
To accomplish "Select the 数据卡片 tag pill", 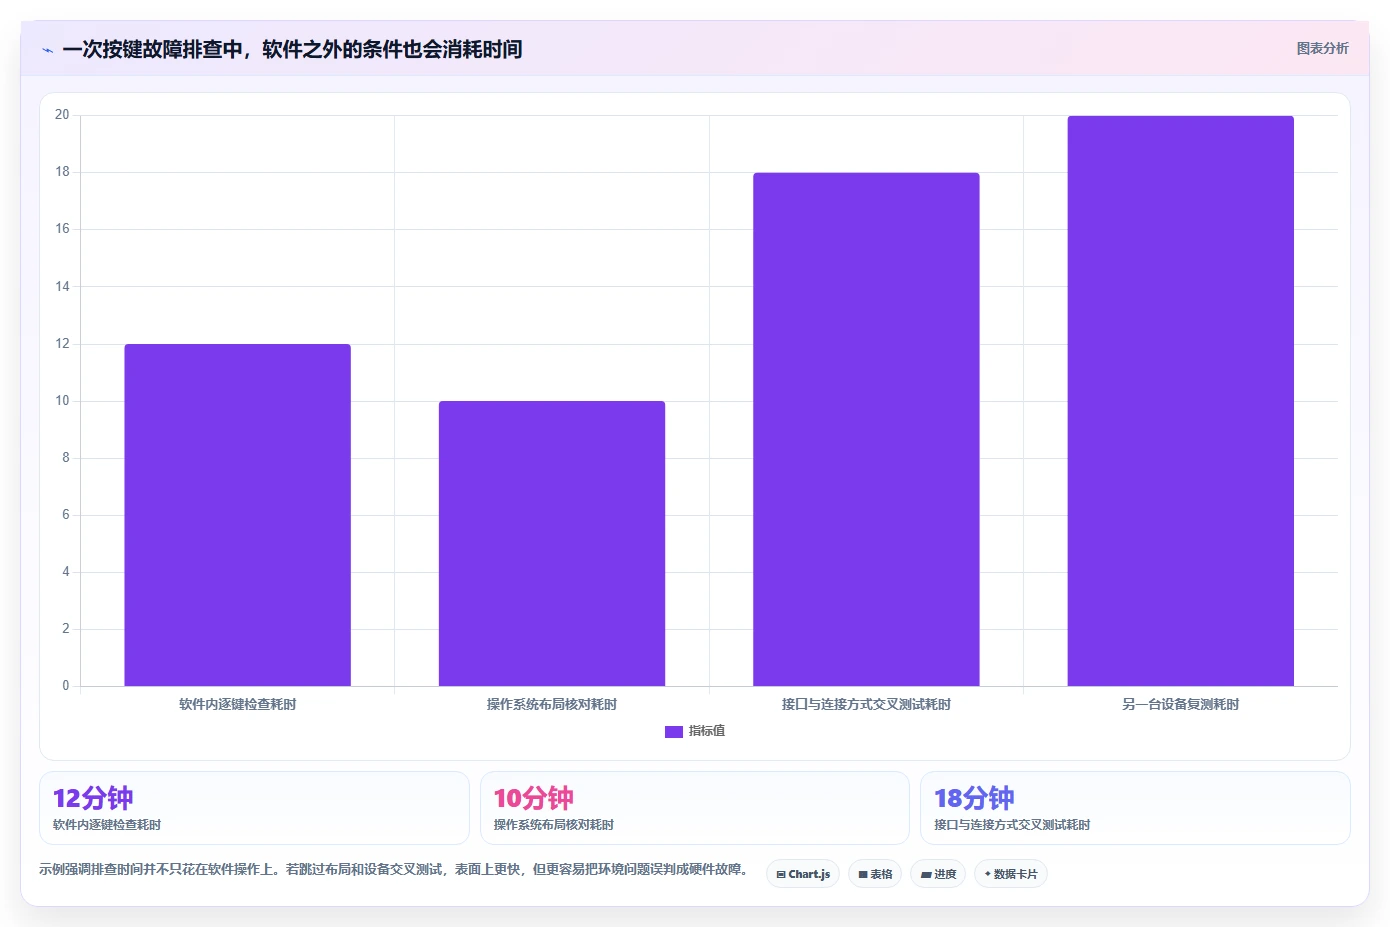I will 1011,874.
